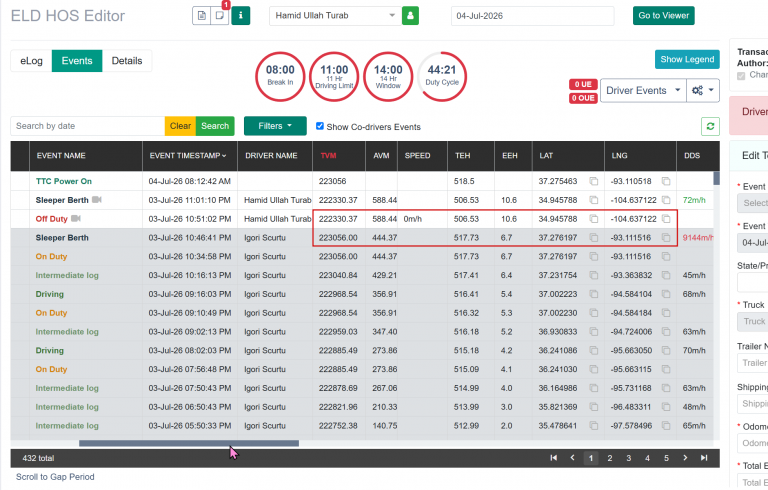Switch to the Details tab
The height and width of the screenshot is (490, 768).
(127, 61)
